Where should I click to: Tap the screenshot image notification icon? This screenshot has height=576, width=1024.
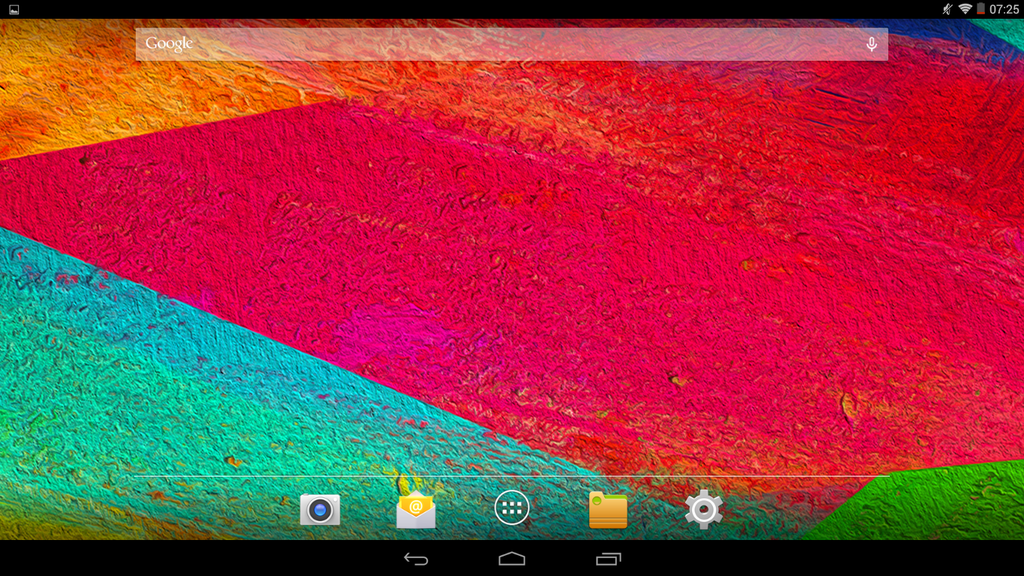click(x=14, y=9)
